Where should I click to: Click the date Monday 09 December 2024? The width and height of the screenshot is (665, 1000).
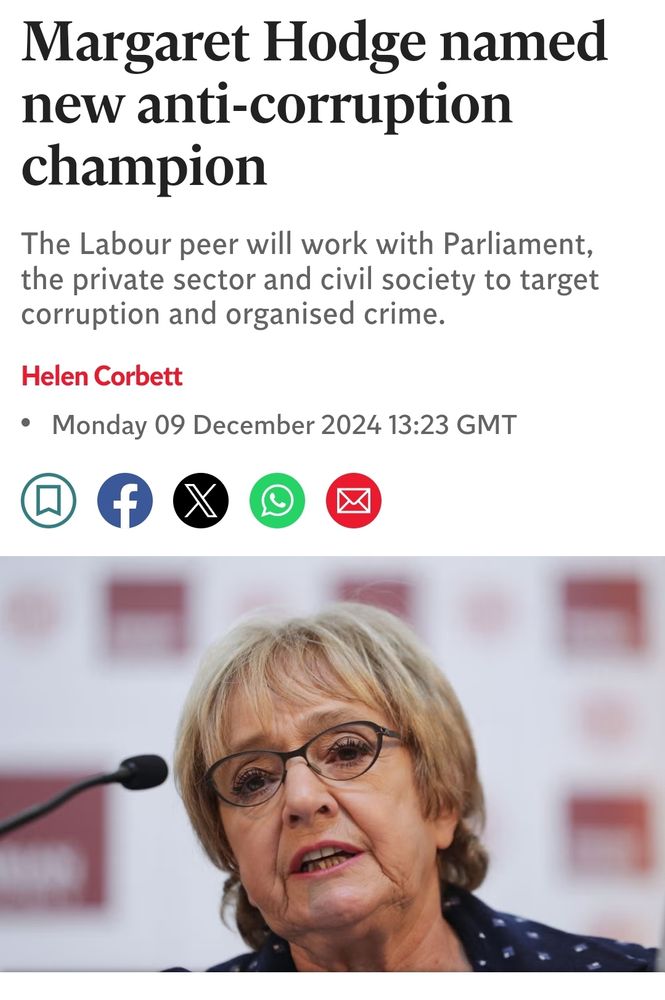click(x=217, y=425)
